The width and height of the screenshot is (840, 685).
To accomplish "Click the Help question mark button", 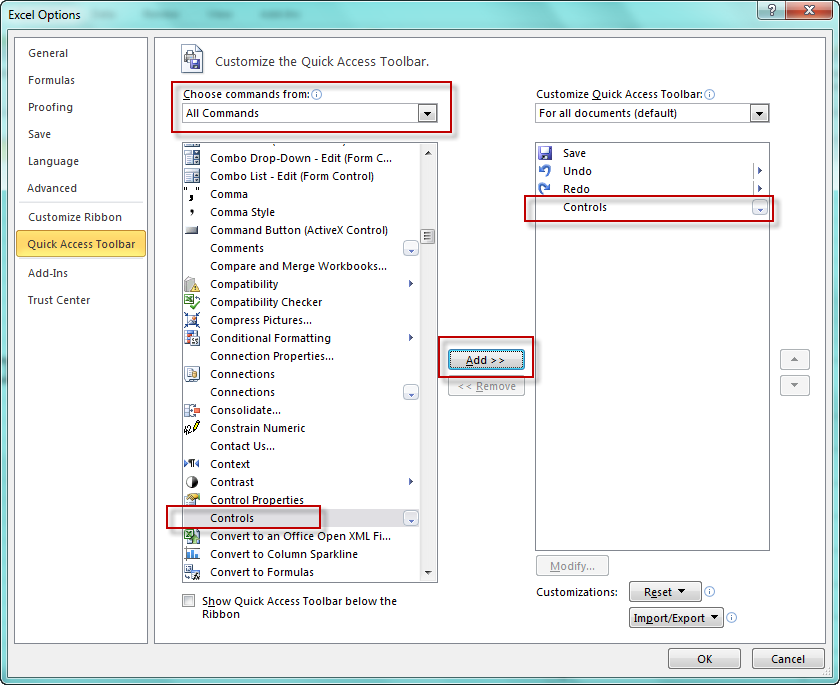I will 771,10.
